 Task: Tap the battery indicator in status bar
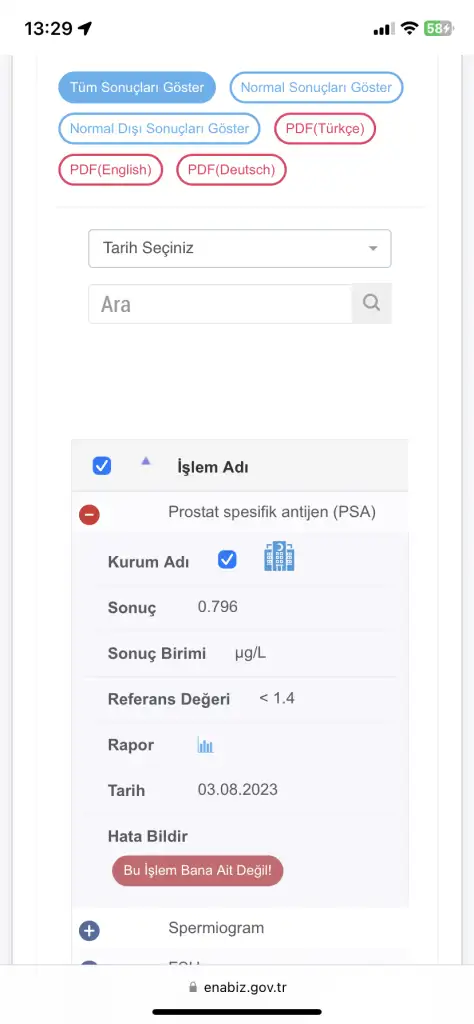(437, 28)
